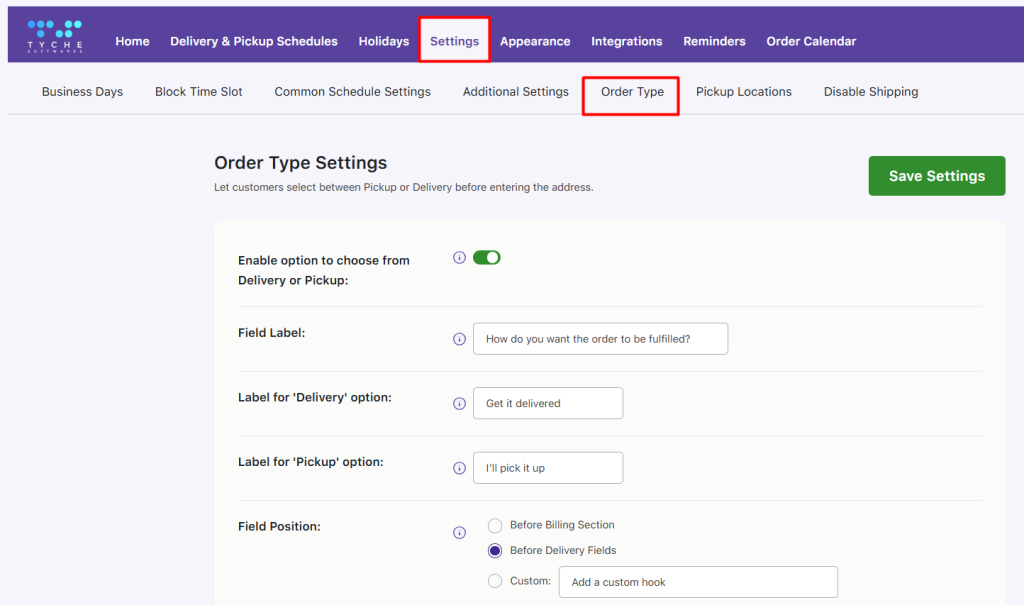Open the Order Calendar page
The image size is (1024, 605).
[811, 41]
